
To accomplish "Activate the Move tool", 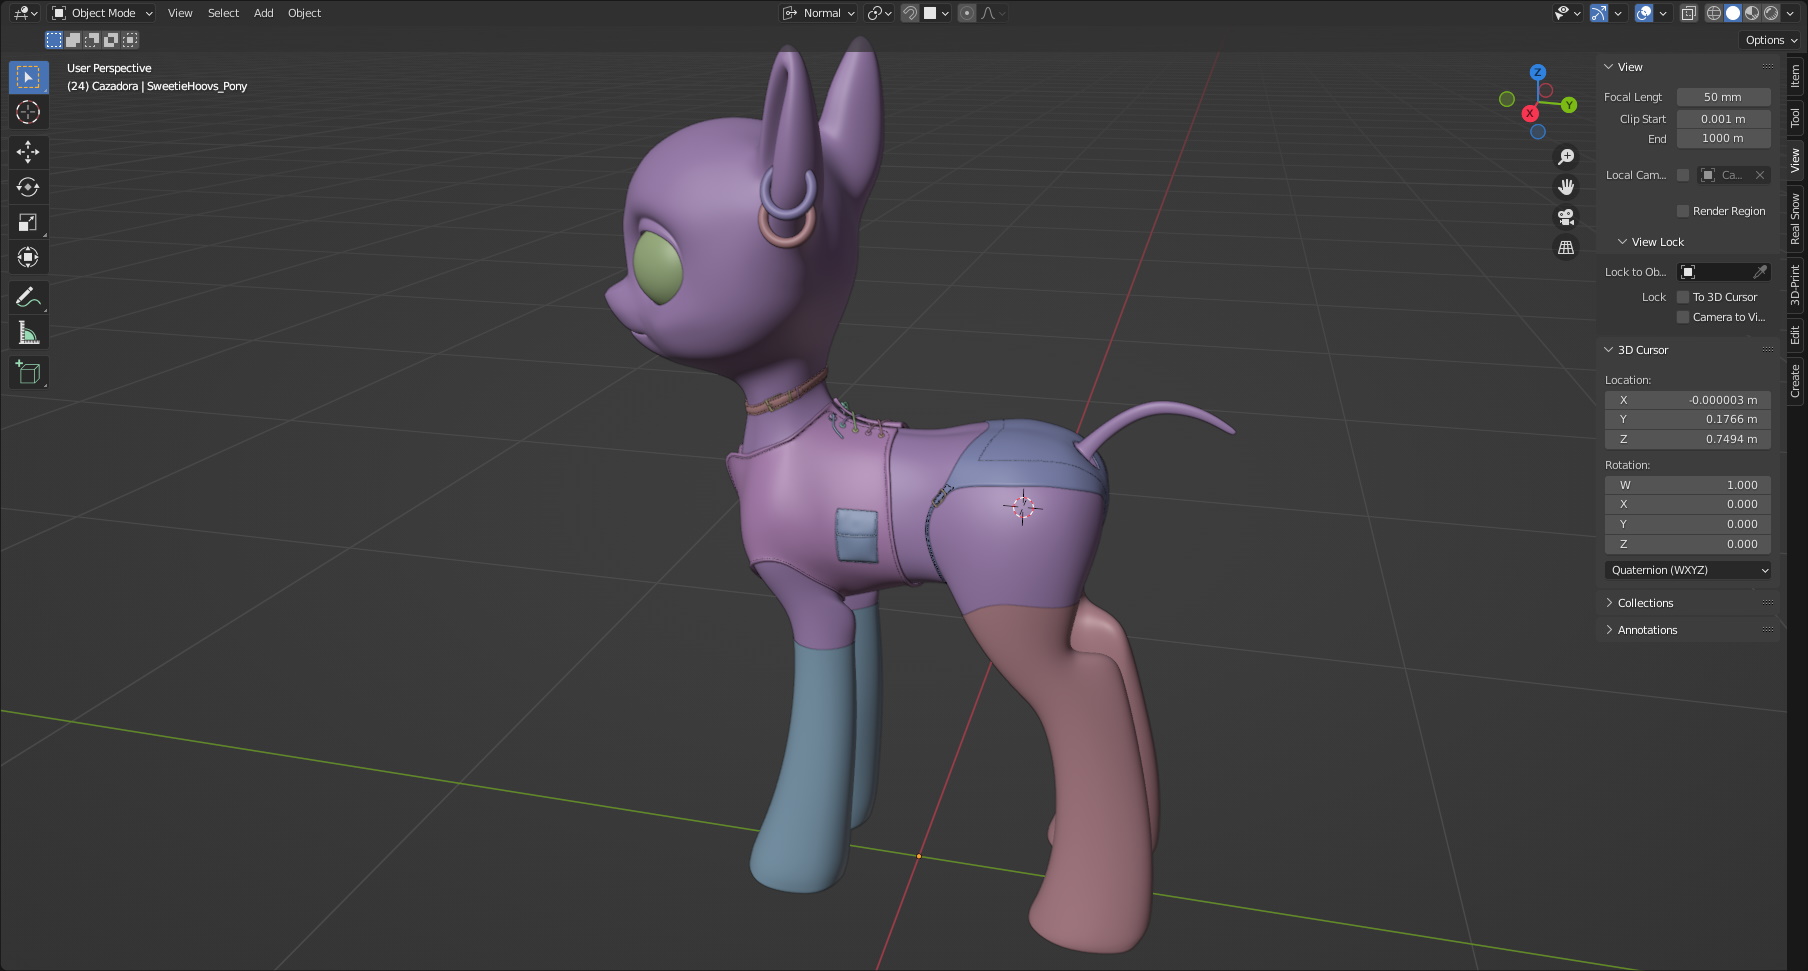I will (28, 152).
